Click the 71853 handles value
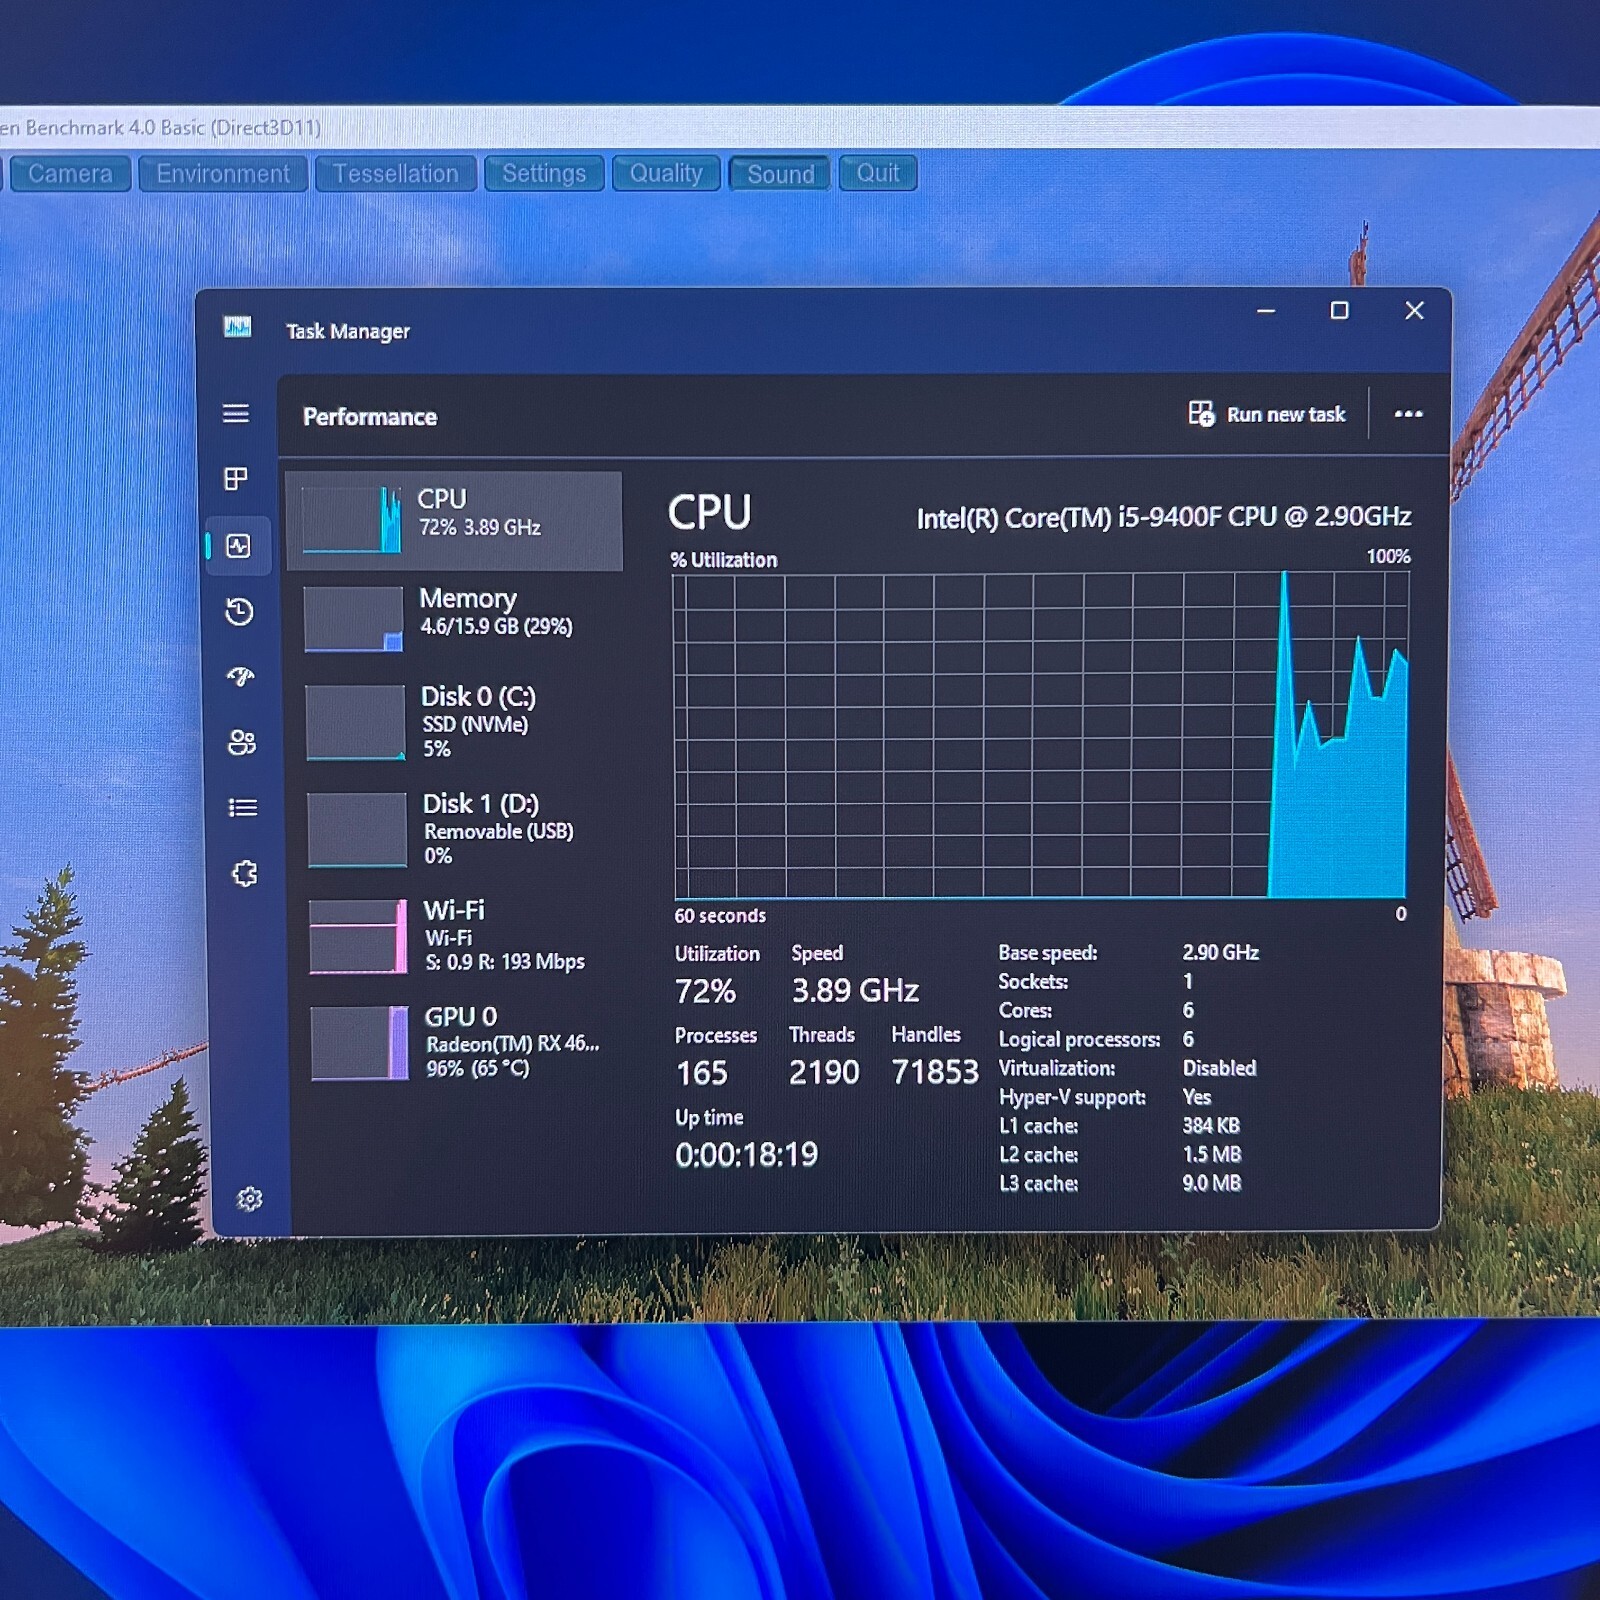The width and height of the screenshot is (1600, 1600). tap(935, 1072)
